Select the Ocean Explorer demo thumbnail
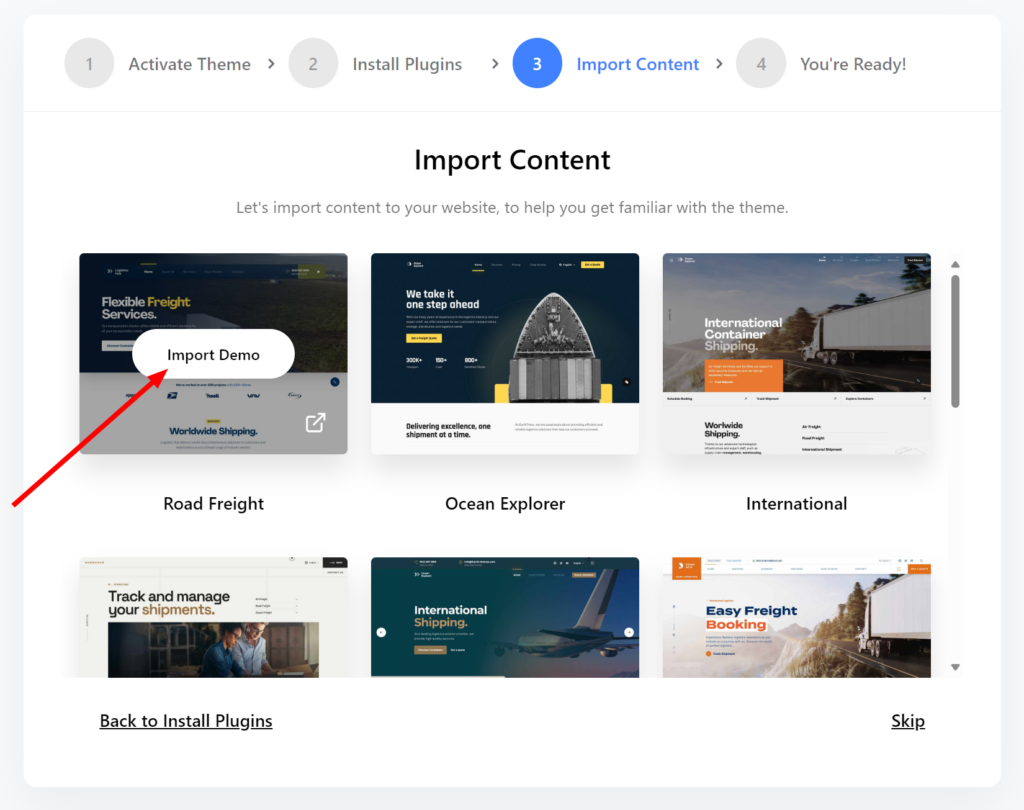1024x810 pixels. pos(505,354)
